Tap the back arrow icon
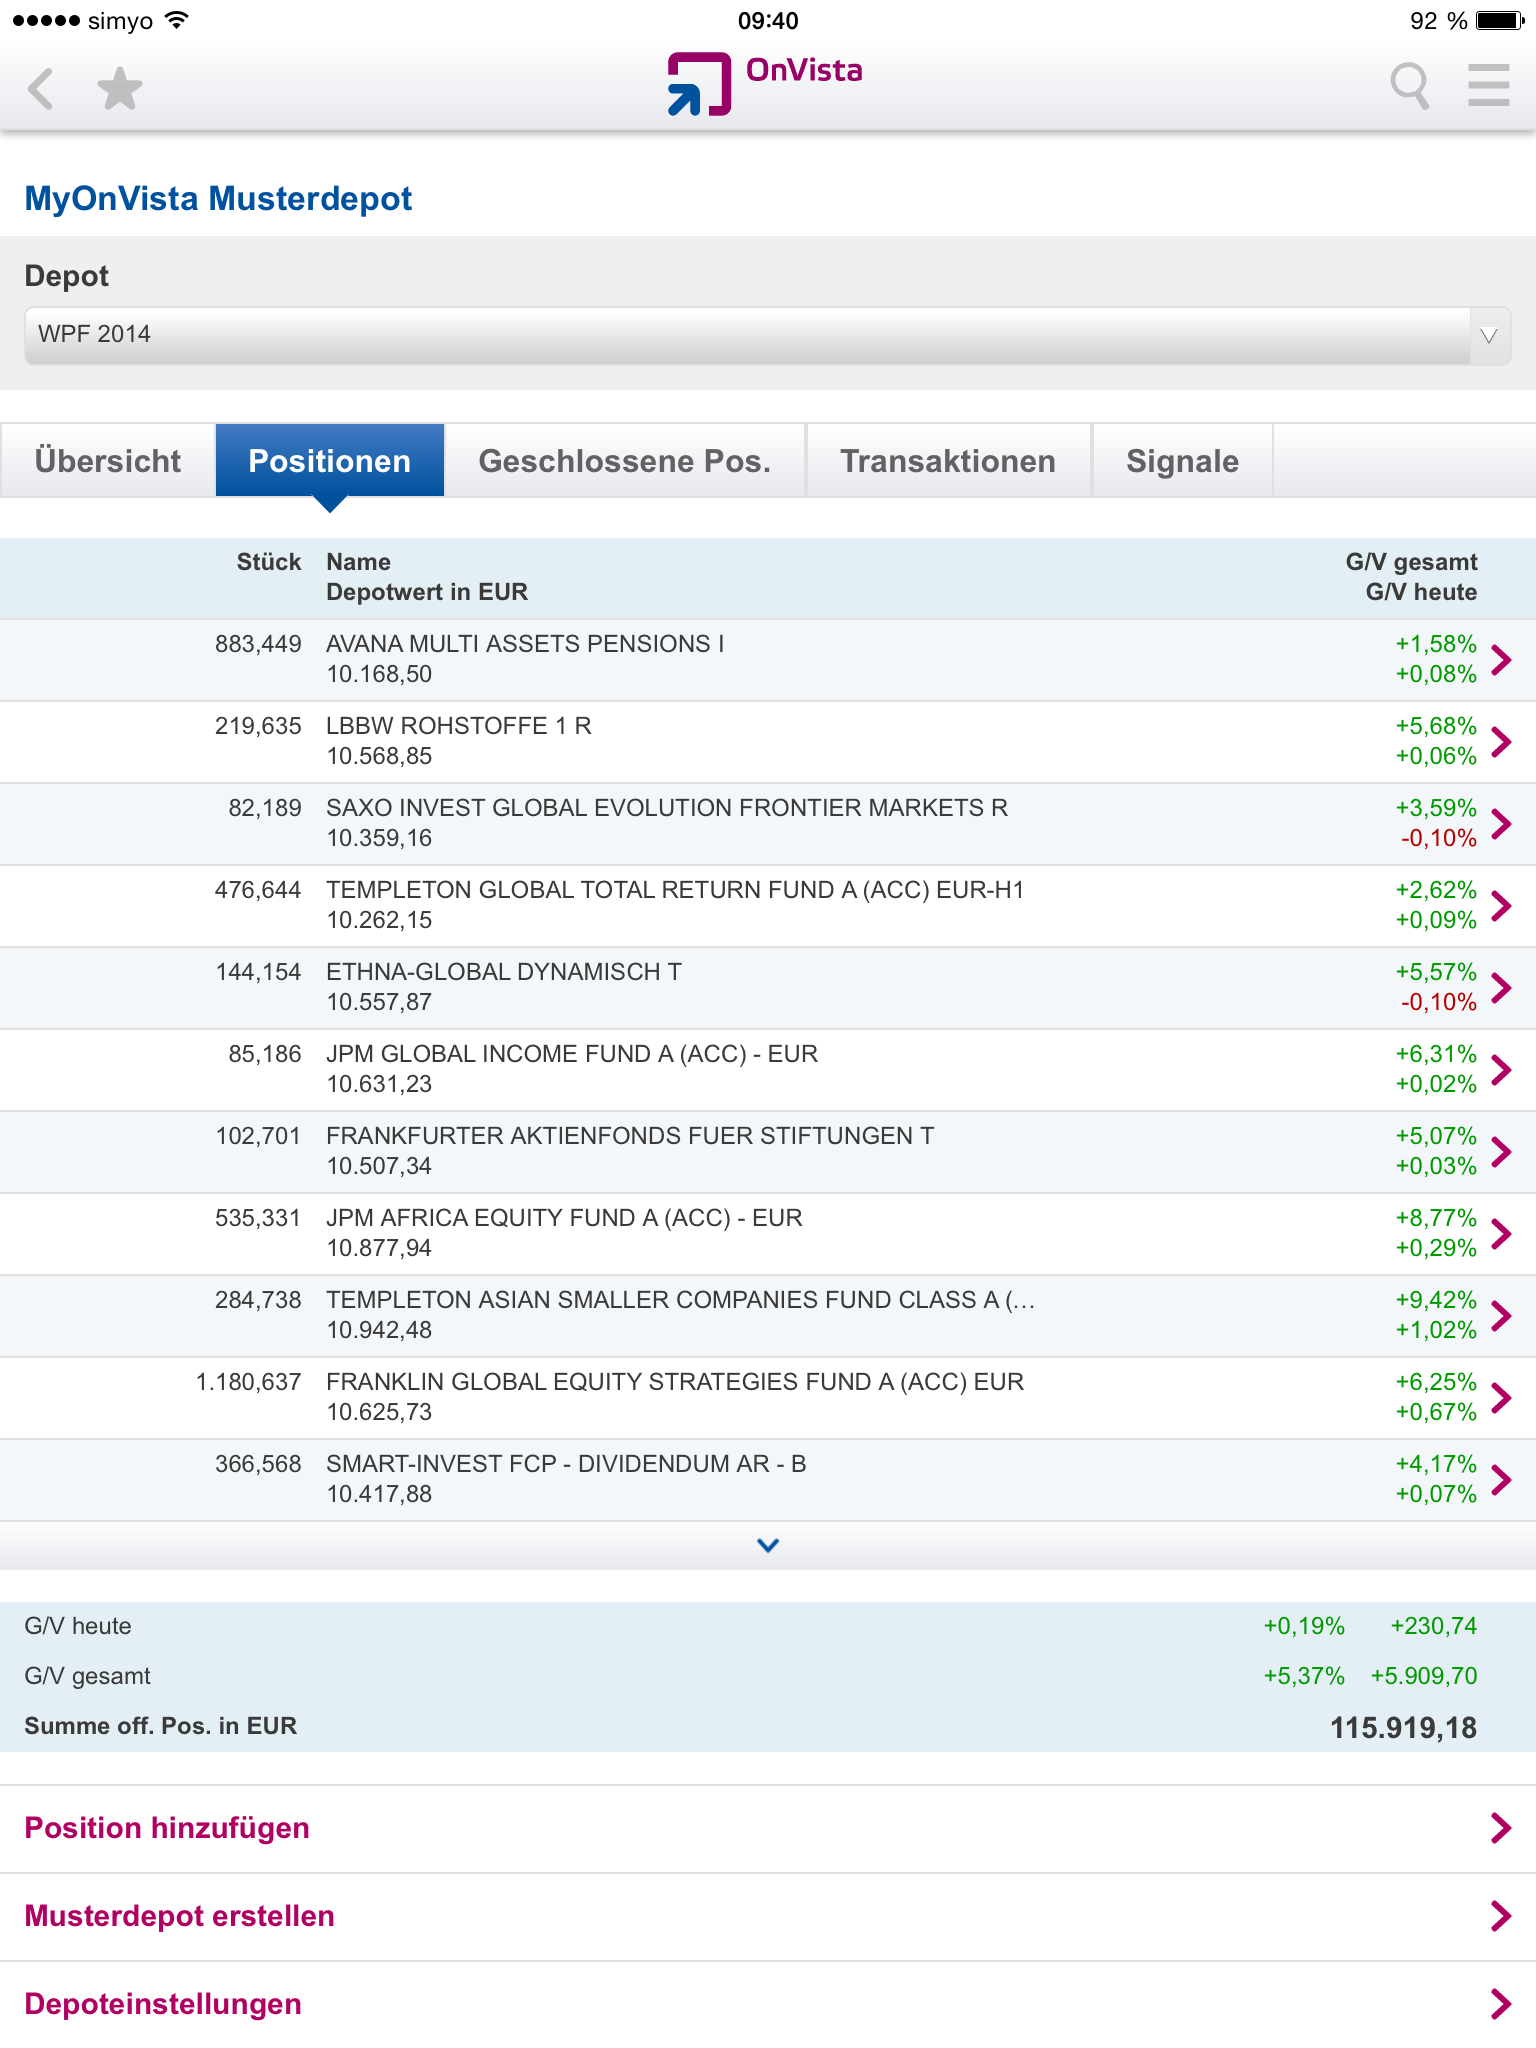1536x2048 pixels. [41, 88]
